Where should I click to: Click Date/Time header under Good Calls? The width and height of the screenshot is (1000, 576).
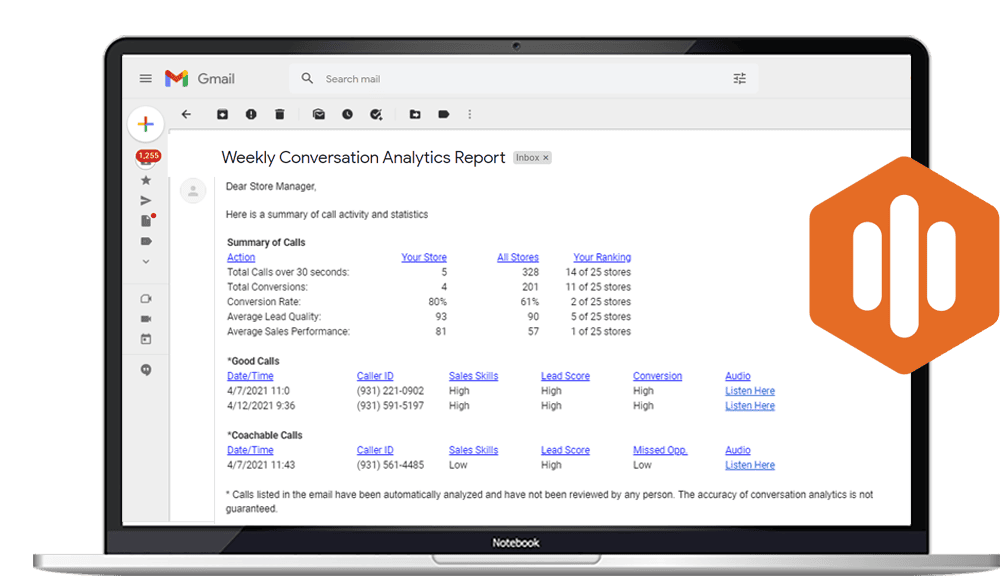click(x=250, y=376)
